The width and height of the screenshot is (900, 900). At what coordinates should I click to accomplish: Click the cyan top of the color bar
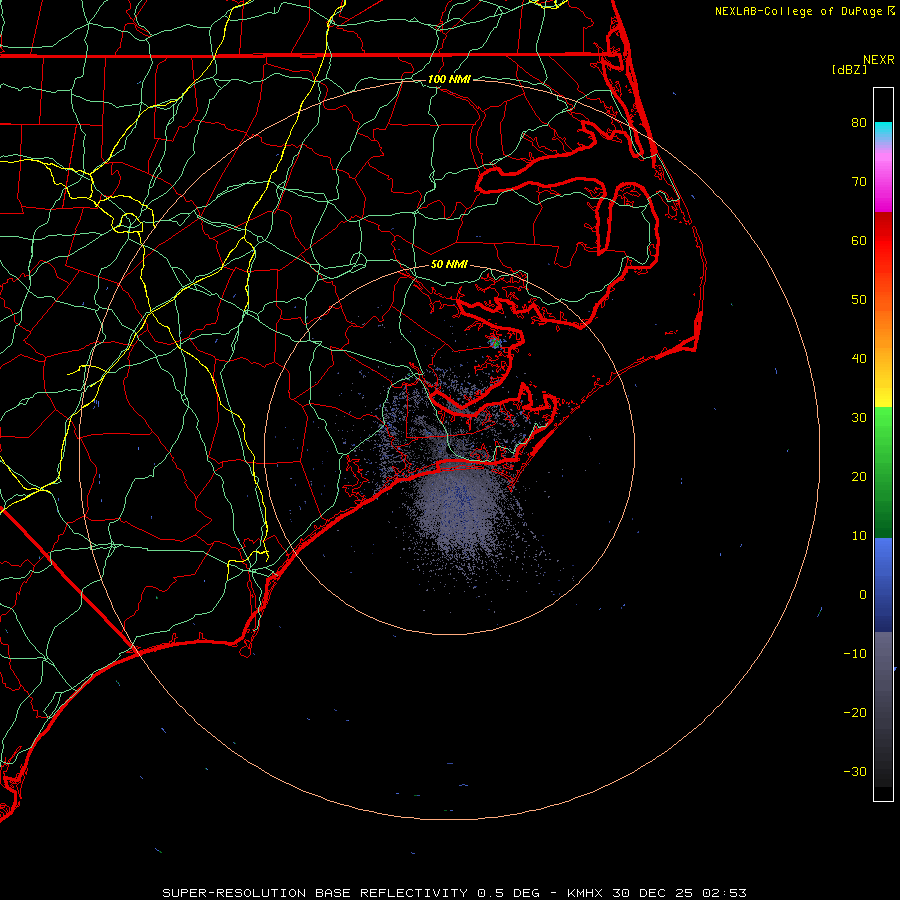click(883, 131)
